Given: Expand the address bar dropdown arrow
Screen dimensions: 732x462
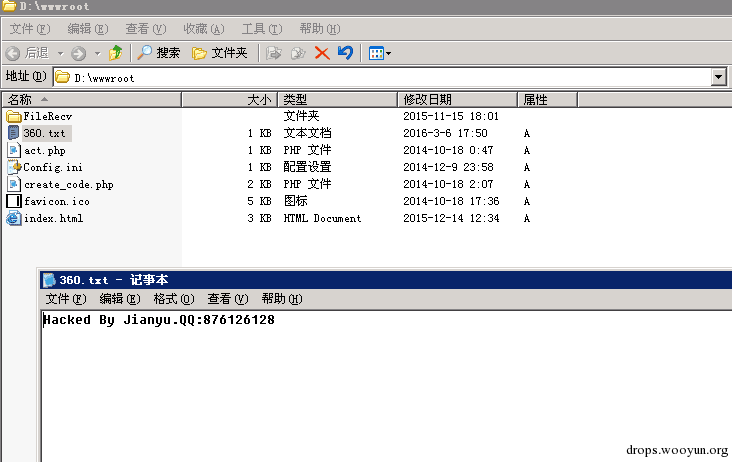Looking at the screenshot, I should click(x=718, y=77).
